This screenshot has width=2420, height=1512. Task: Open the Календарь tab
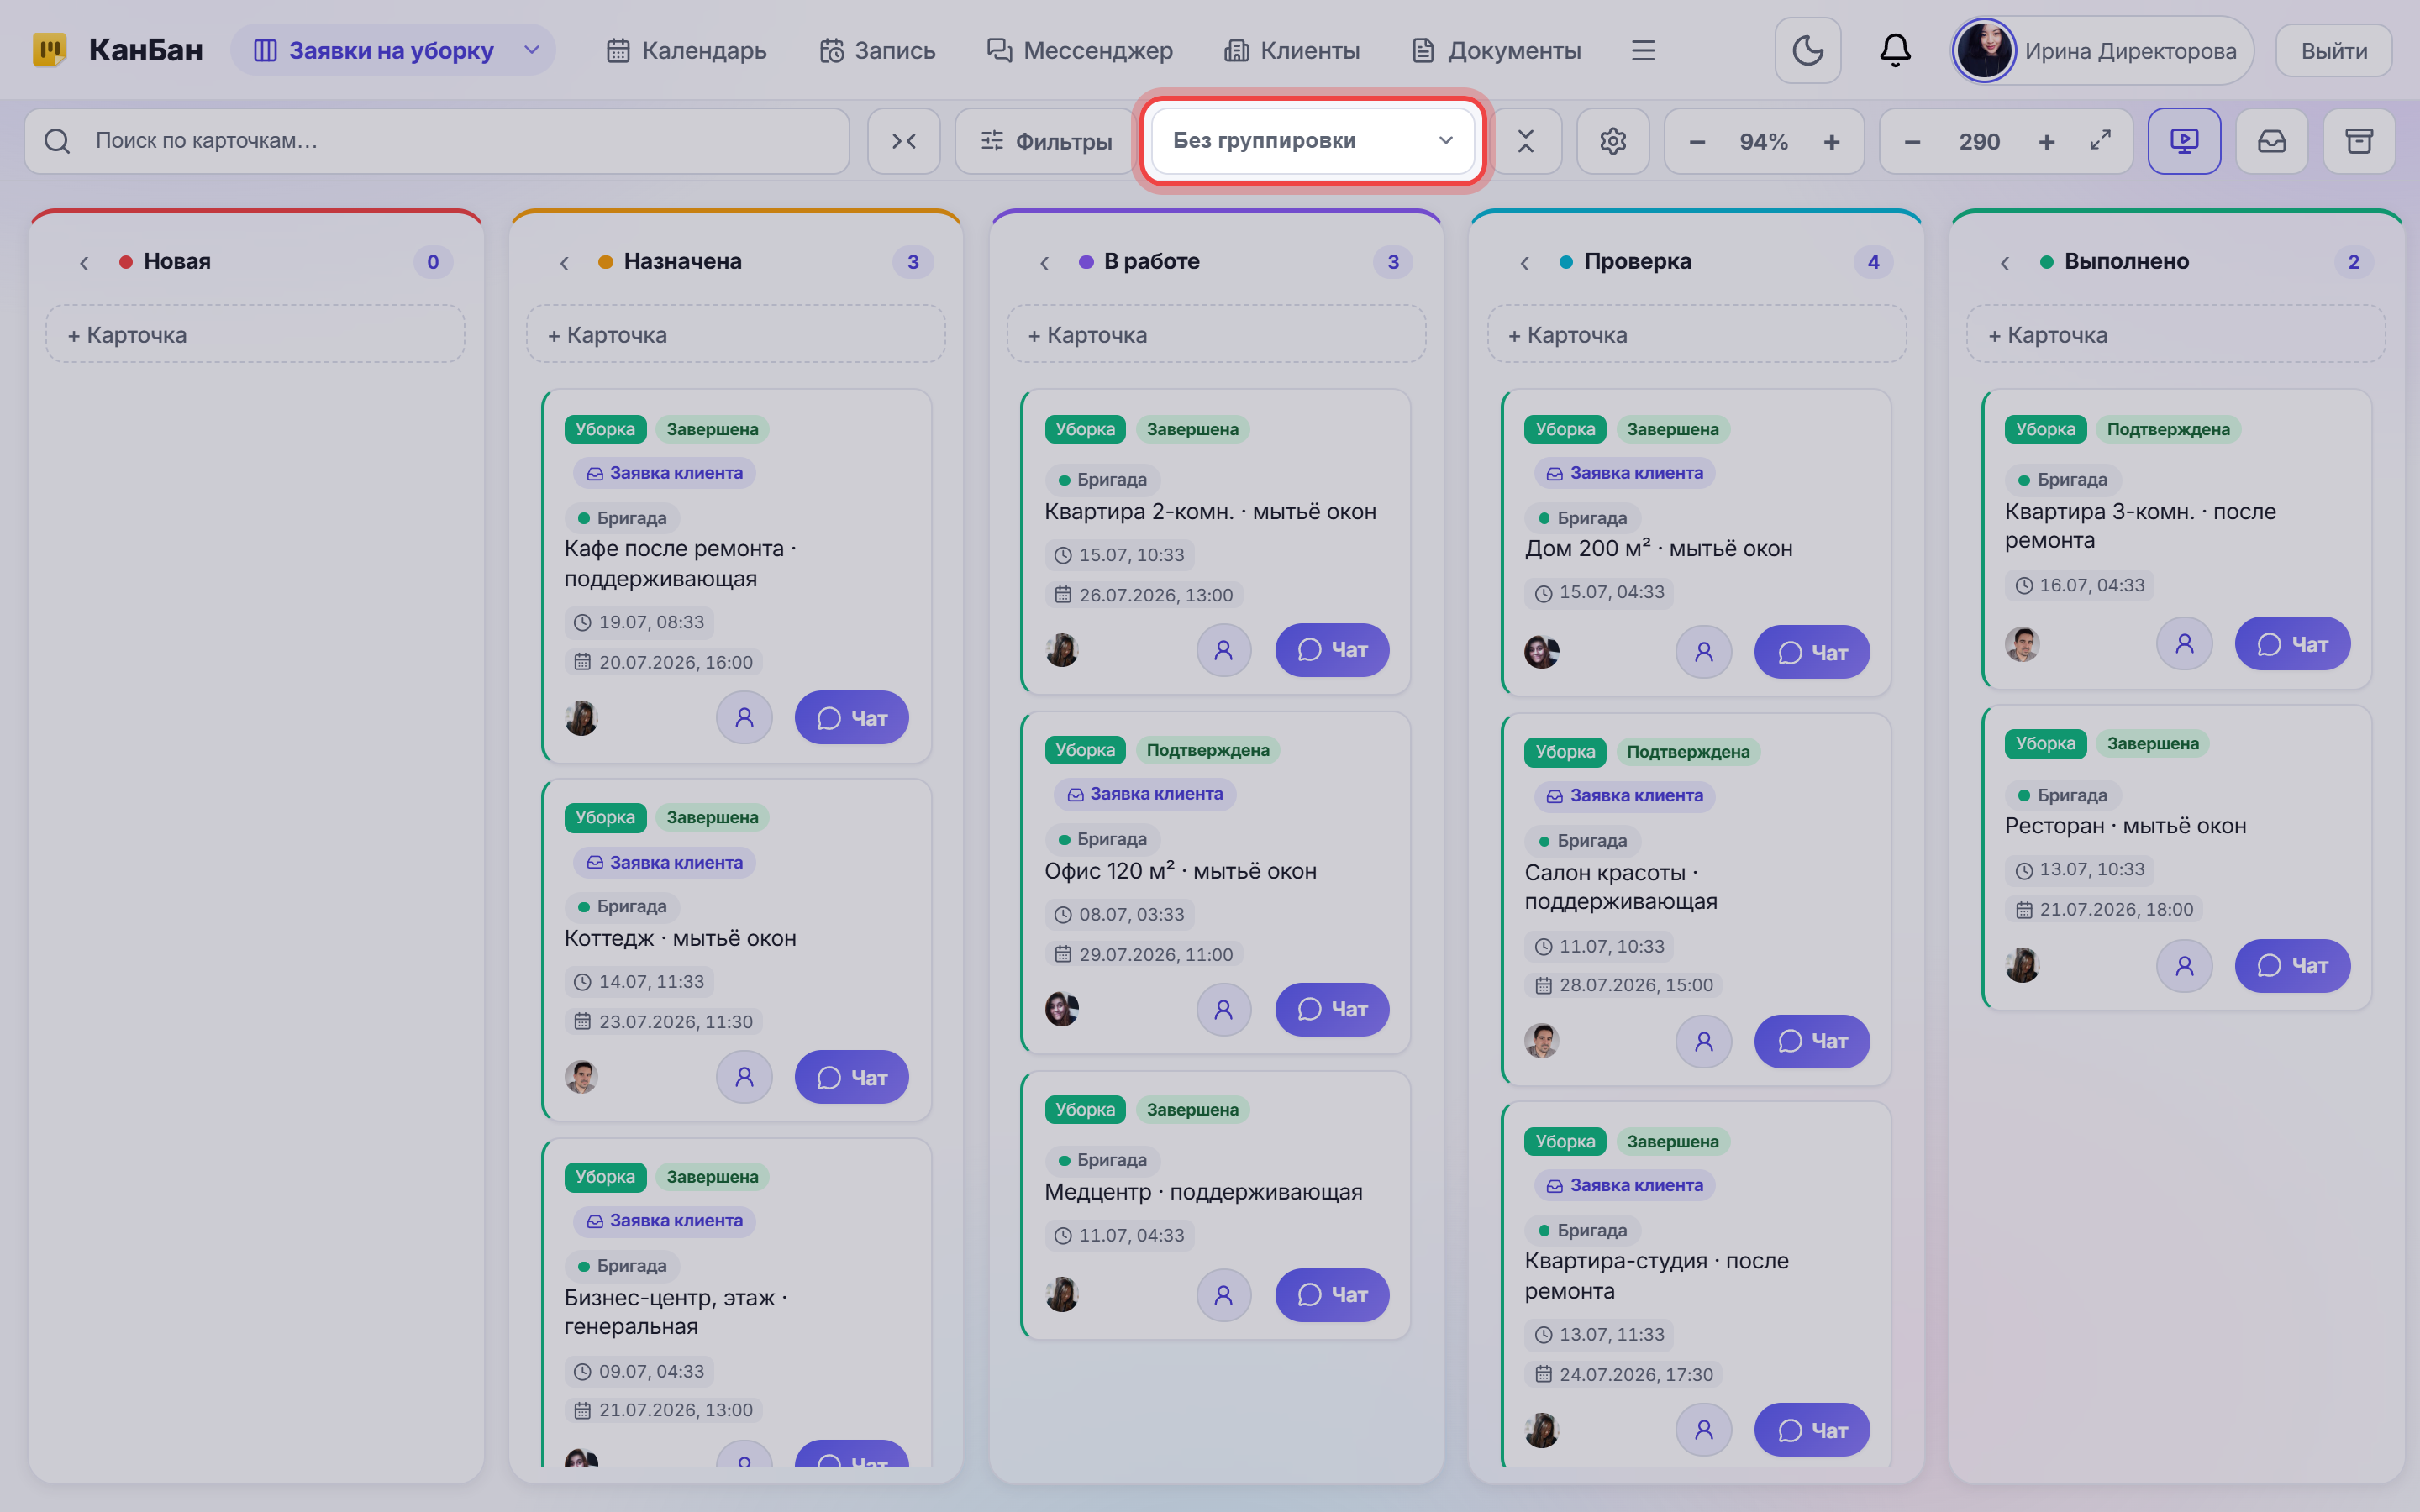click(x=687, y=50)
